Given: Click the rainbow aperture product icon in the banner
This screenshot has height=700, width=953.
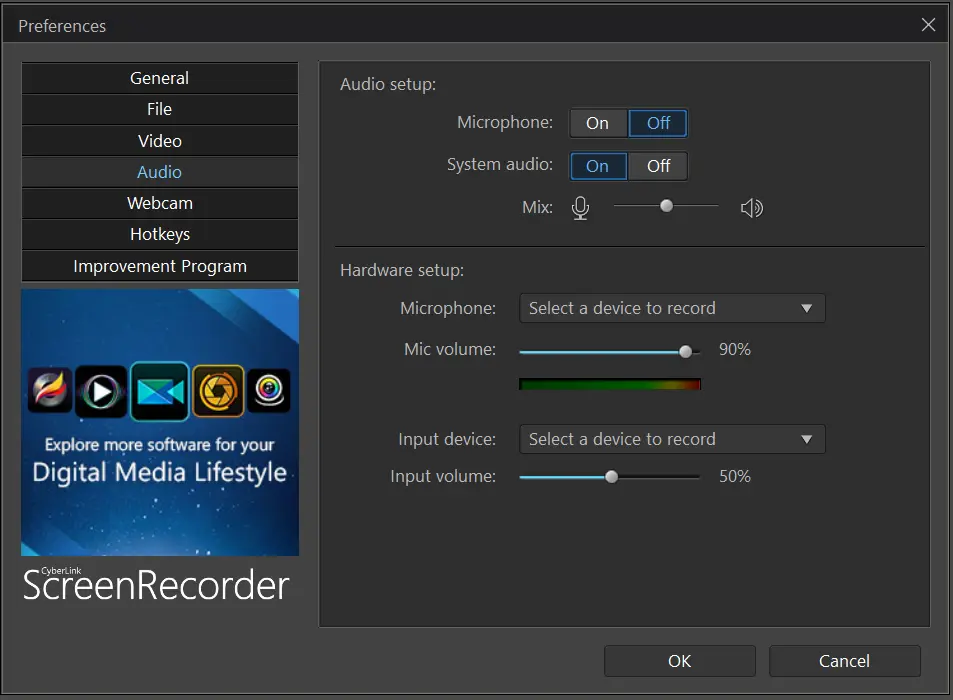Looking at the screenshot, I should (270, 392).
